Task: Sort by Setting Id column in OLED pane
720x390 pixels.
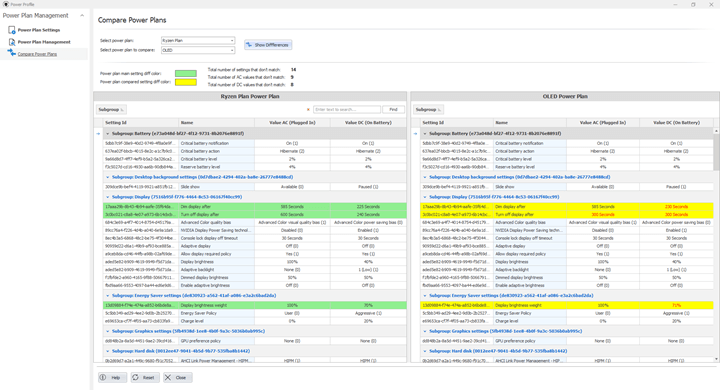Action: [457, 123]
